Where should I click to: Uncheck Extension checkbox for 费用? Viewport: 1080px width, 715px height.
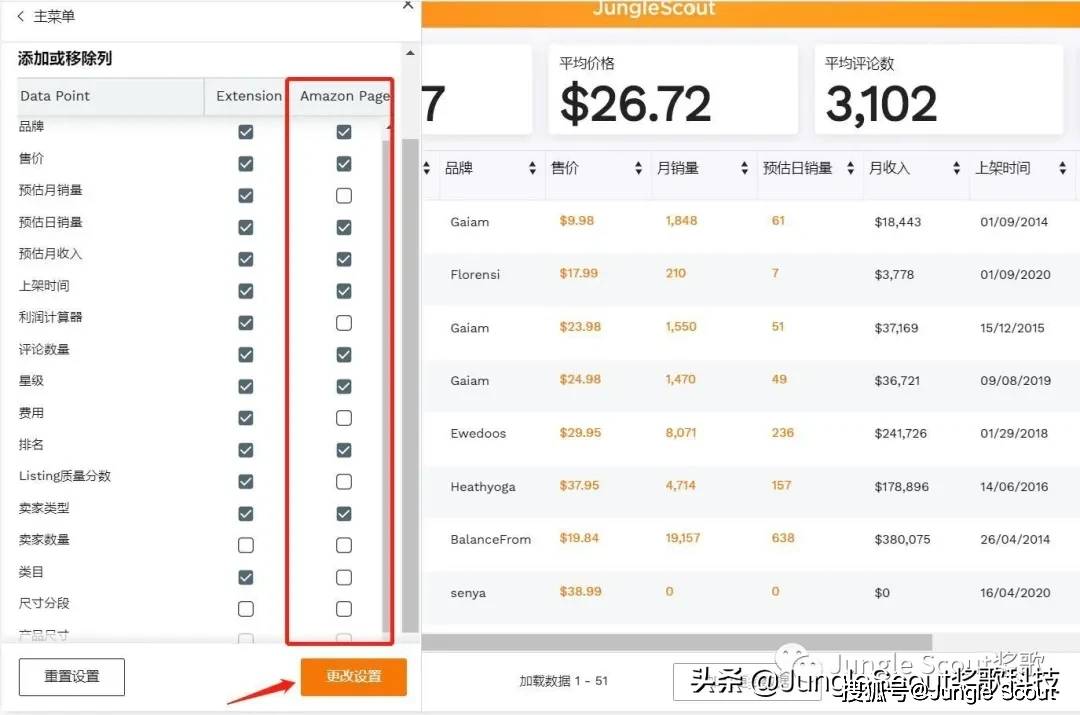tap(246, 418)
